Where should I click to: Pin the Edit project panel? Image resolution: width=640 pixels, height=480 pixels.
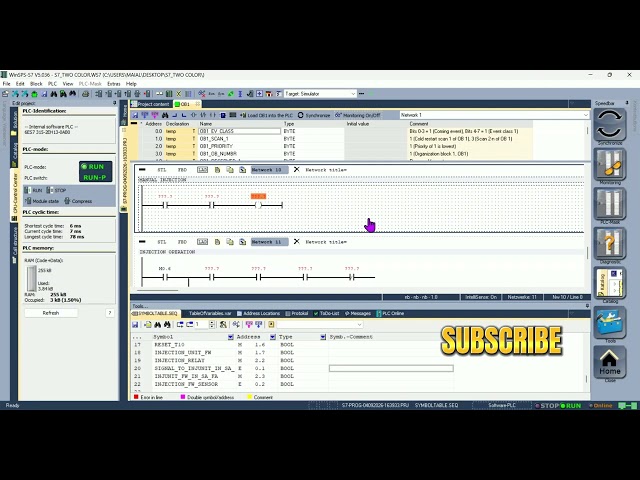[x=114, y=103]
